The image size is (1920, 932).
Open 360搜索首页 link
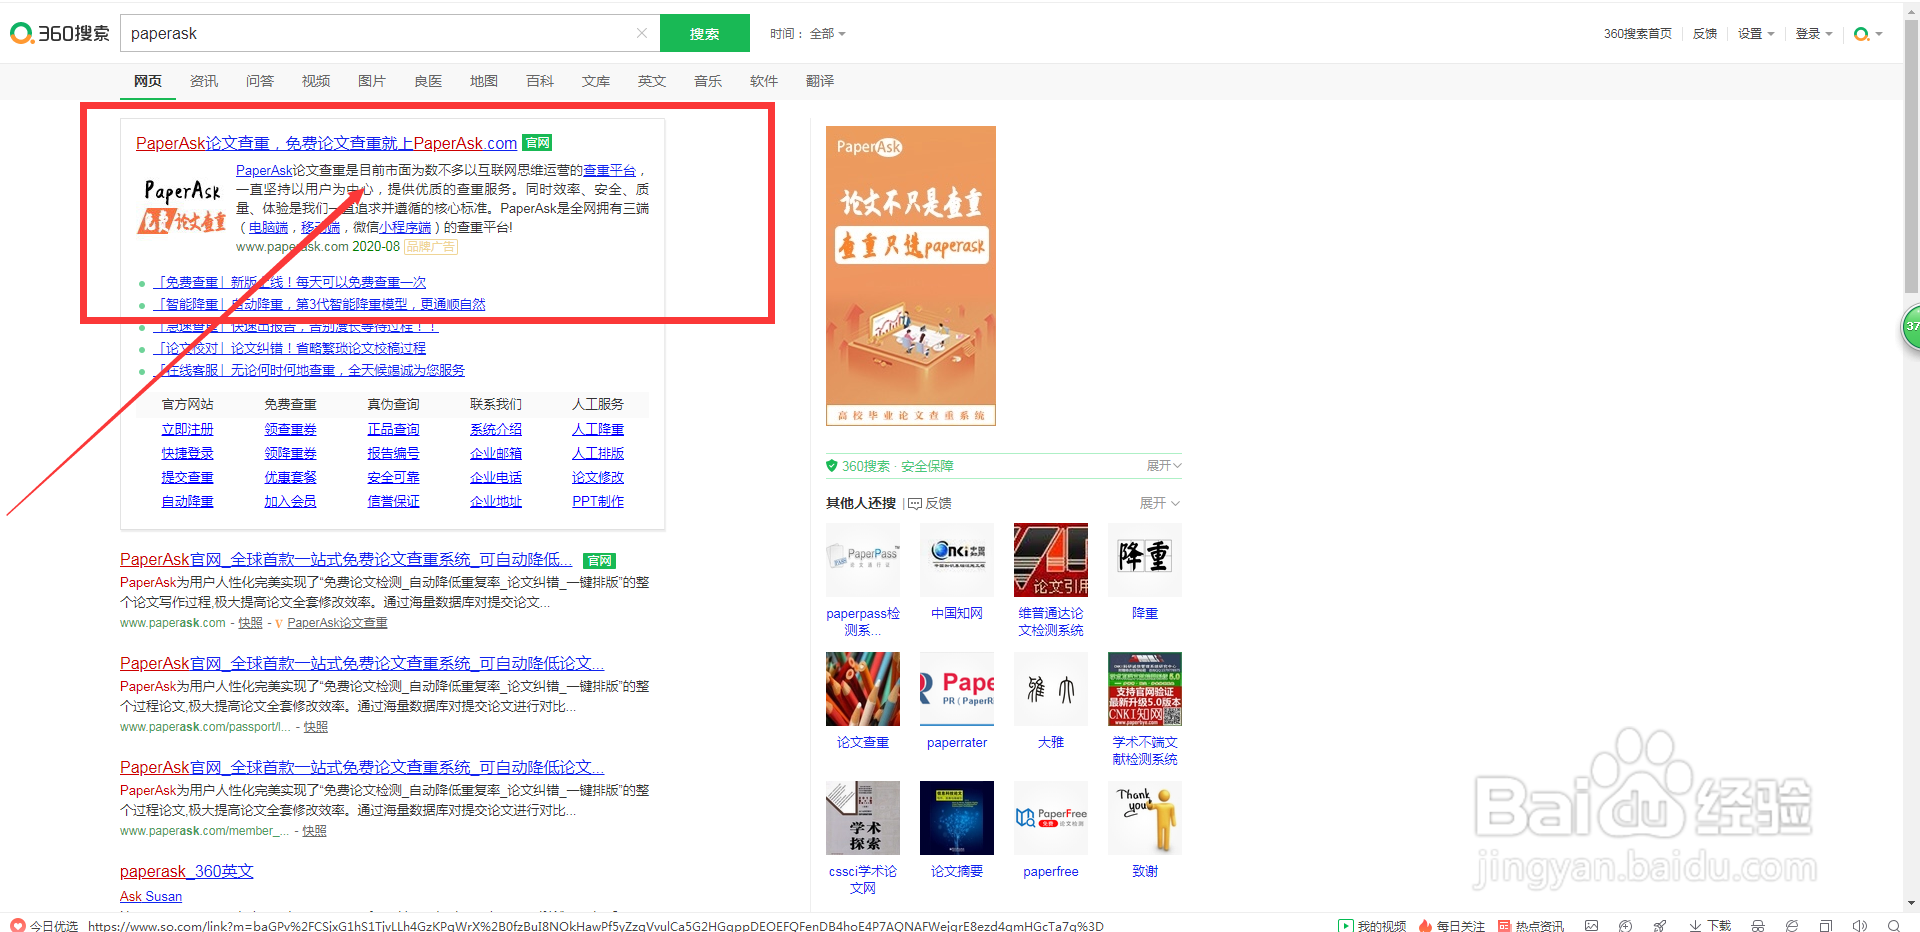click(1637, 34)
